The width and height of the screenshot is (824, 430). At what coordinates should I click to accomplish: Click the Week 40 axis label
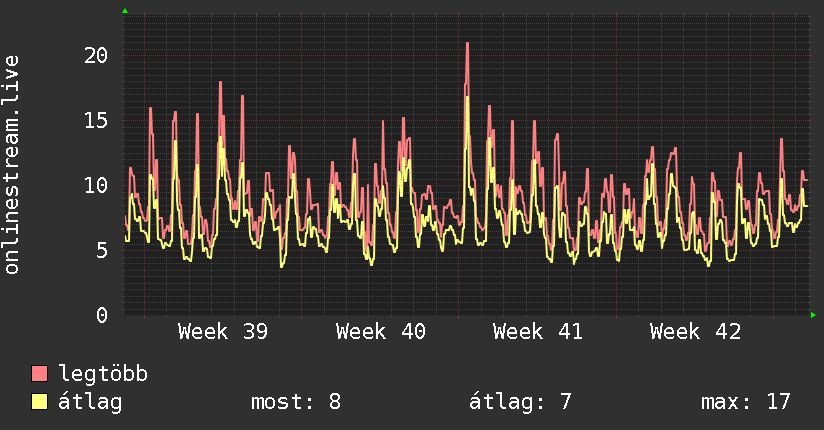(380, 332)
